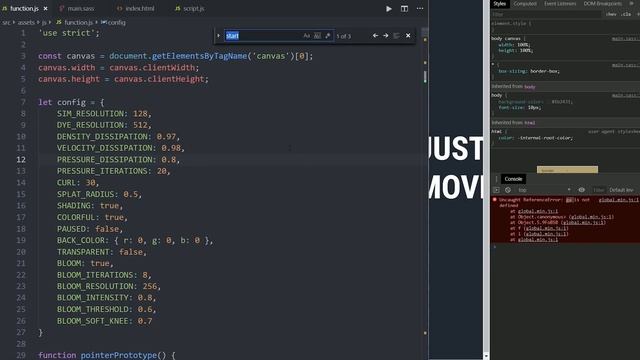Open the DevTools Computed tab

tap(525, 4)
